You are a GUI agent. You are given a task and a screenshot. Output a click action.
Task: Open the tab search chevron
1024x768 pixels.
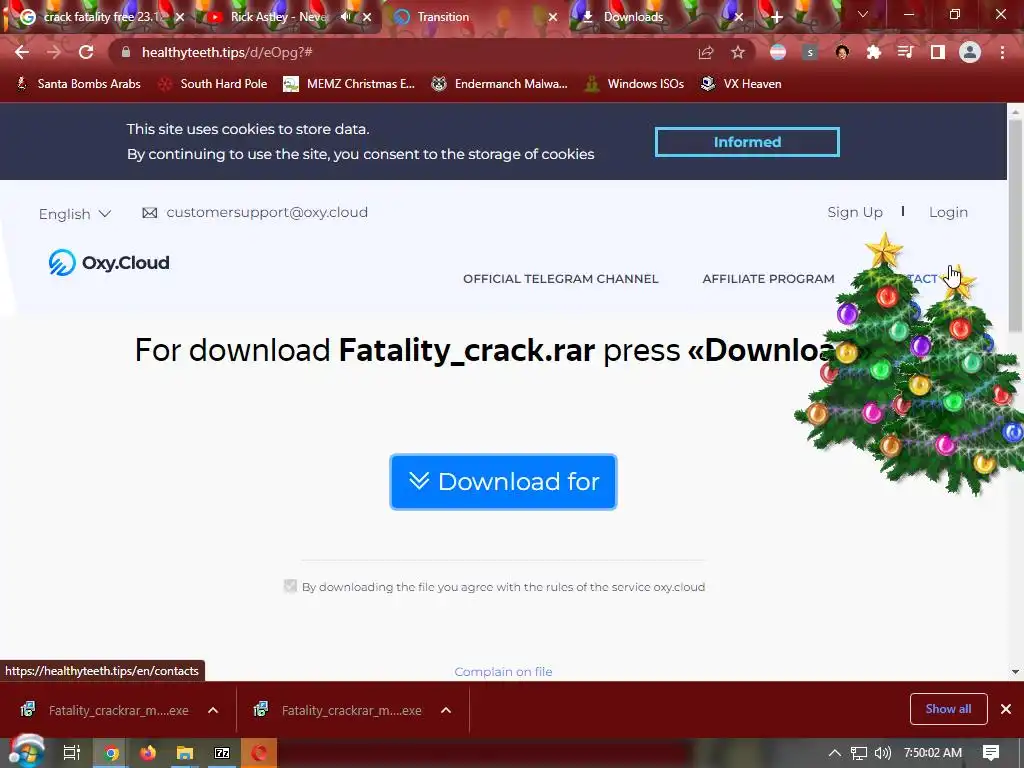coord(863,14)
